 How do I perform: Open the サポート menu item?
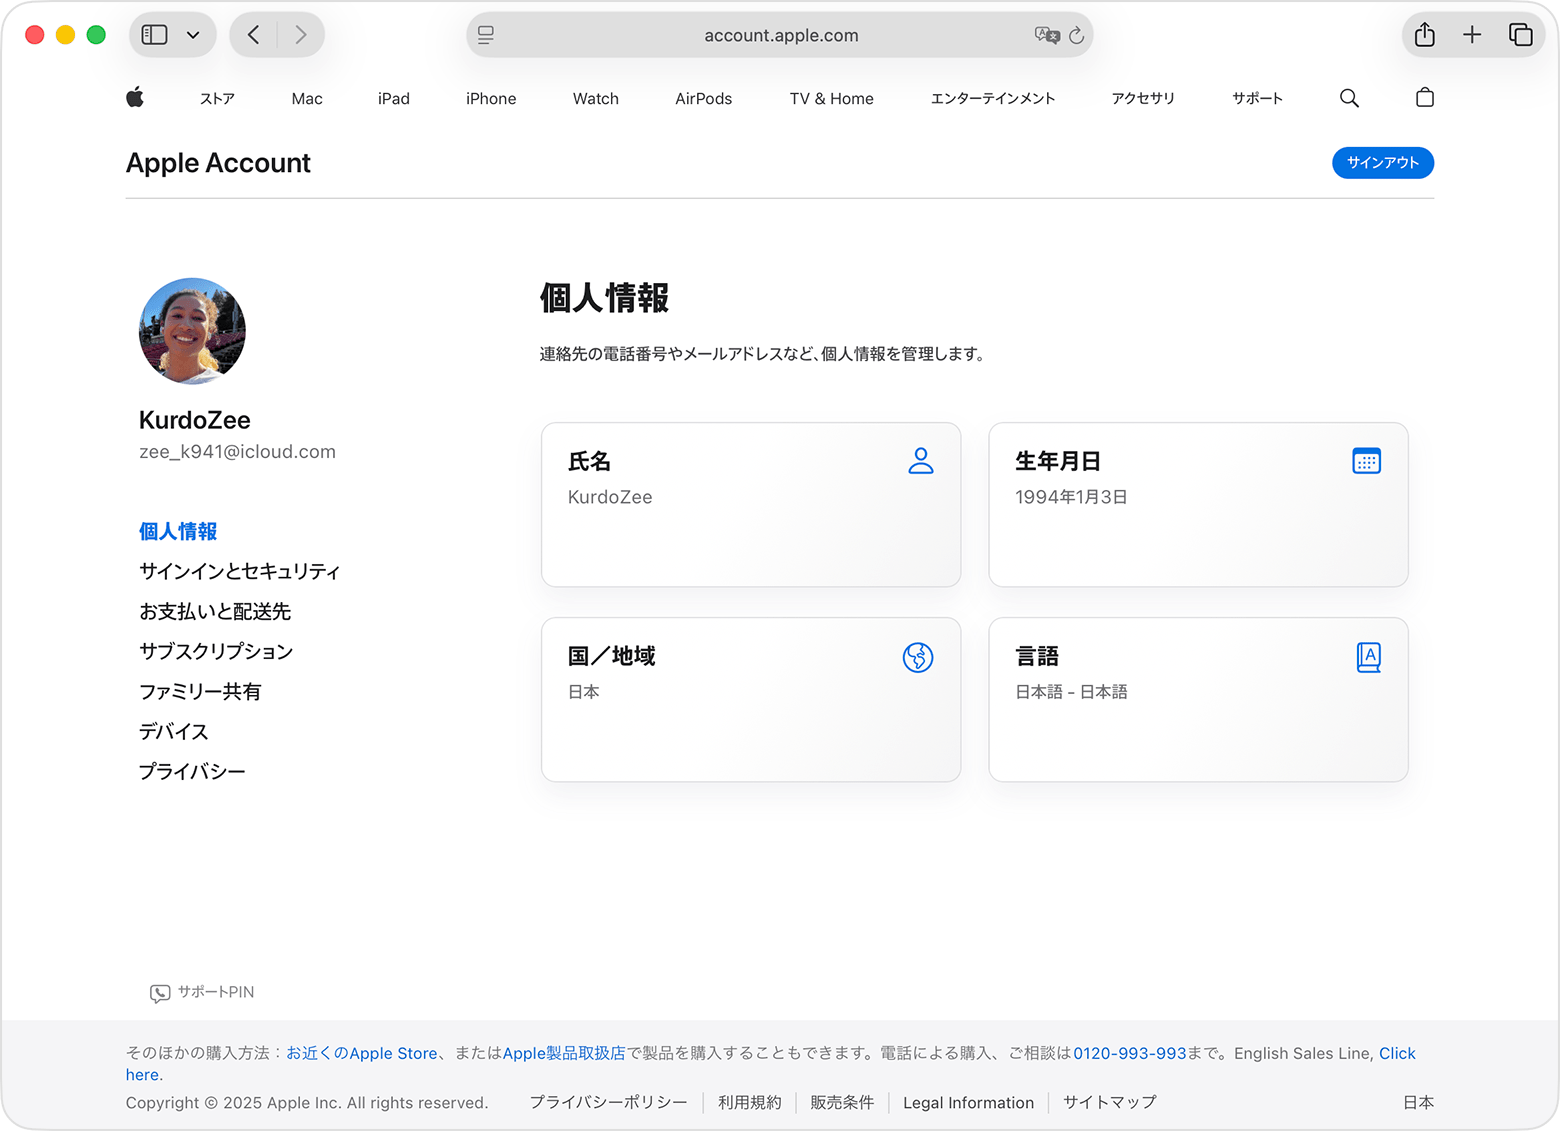point(1257,98)
